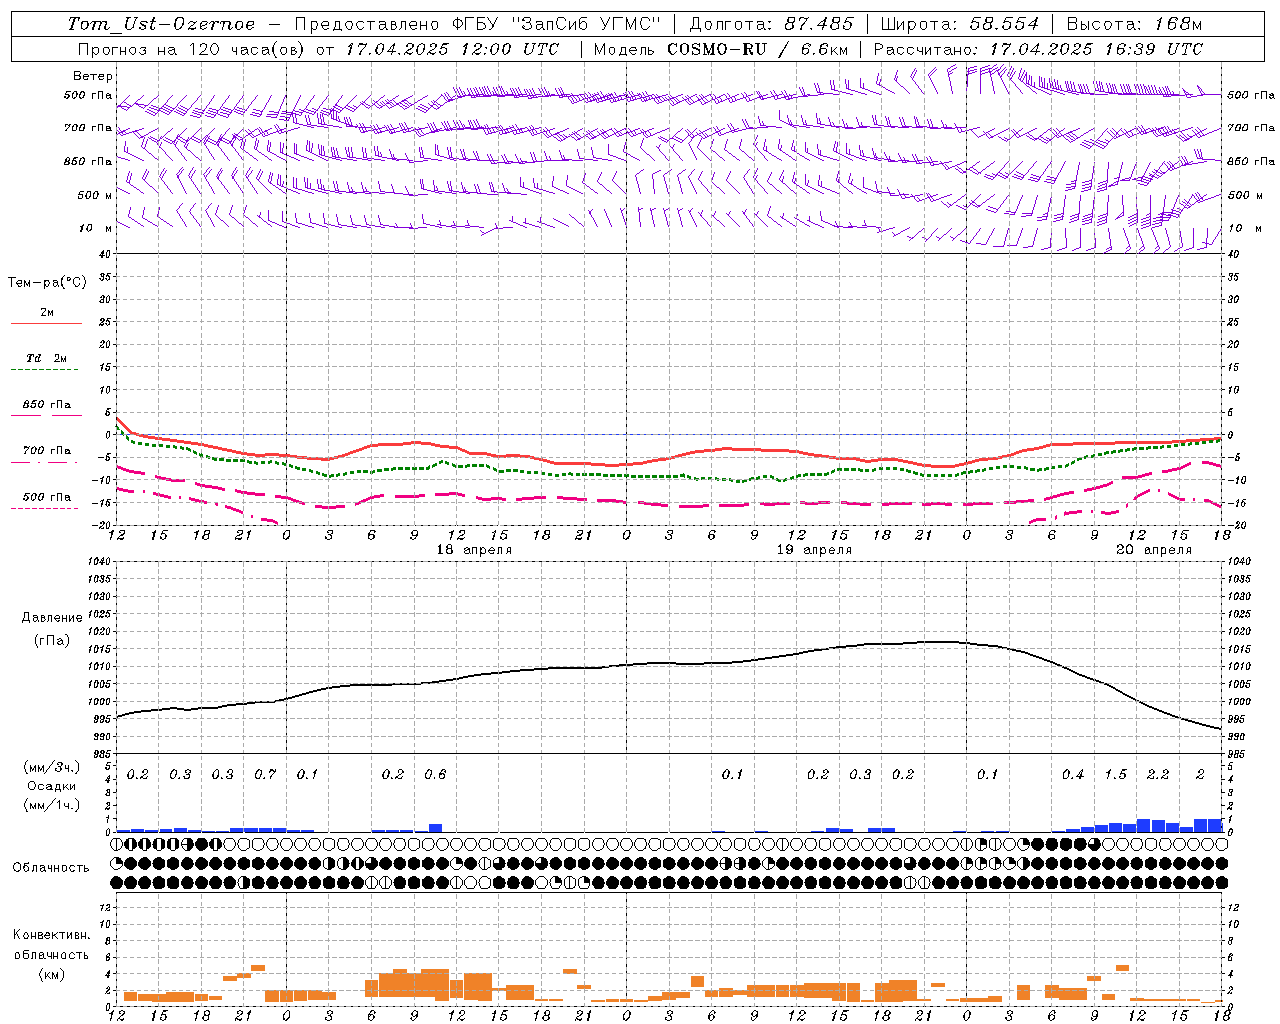
Task: Select the 'Модель COSMO-RU / 6.6км' text
Action: click(x=721, y=49)
